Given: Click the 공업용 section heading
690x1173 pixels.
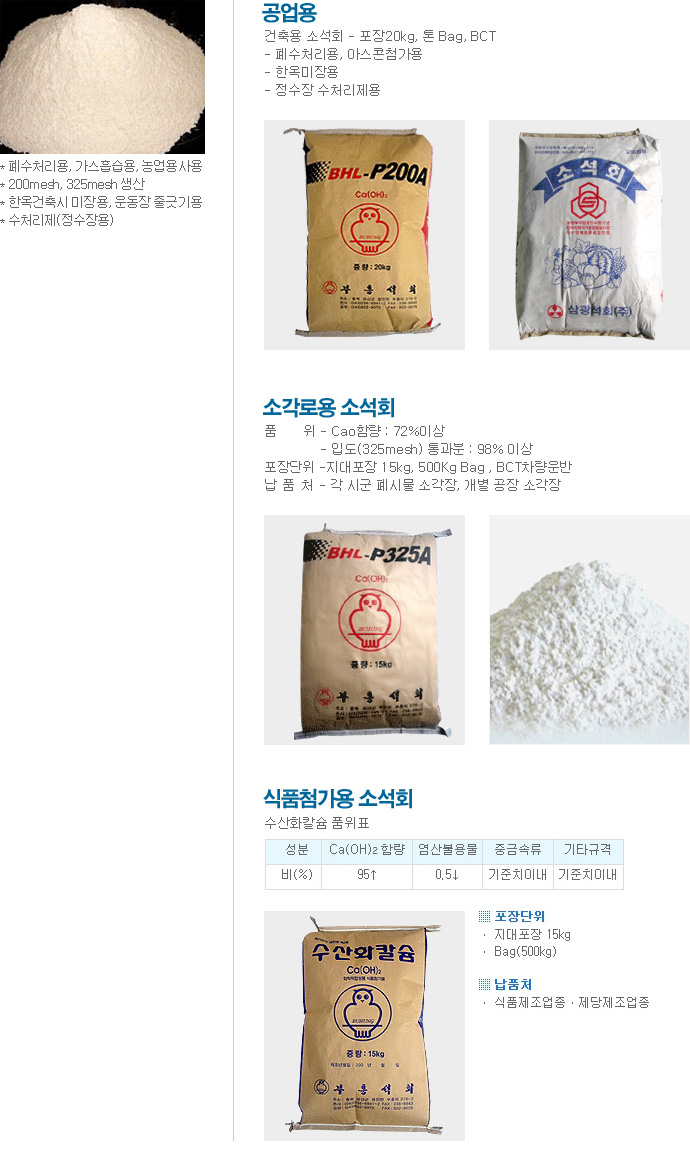Looking at the screenshot, I should 290,13.
